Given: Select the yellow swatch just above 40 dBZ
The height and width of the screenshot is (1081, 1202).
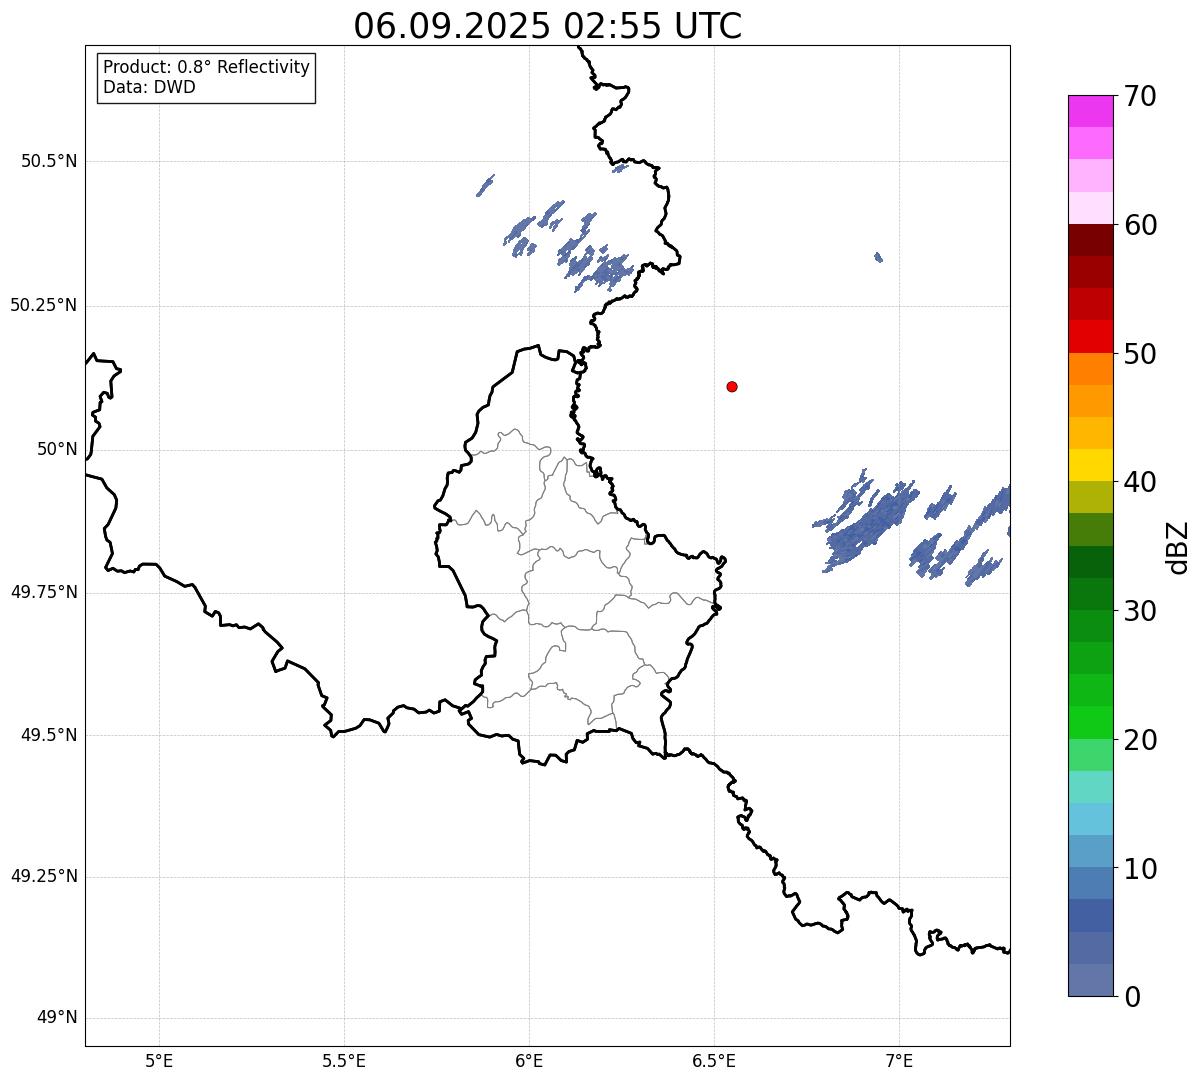Looking at the screenshot, I should 1090,465.
